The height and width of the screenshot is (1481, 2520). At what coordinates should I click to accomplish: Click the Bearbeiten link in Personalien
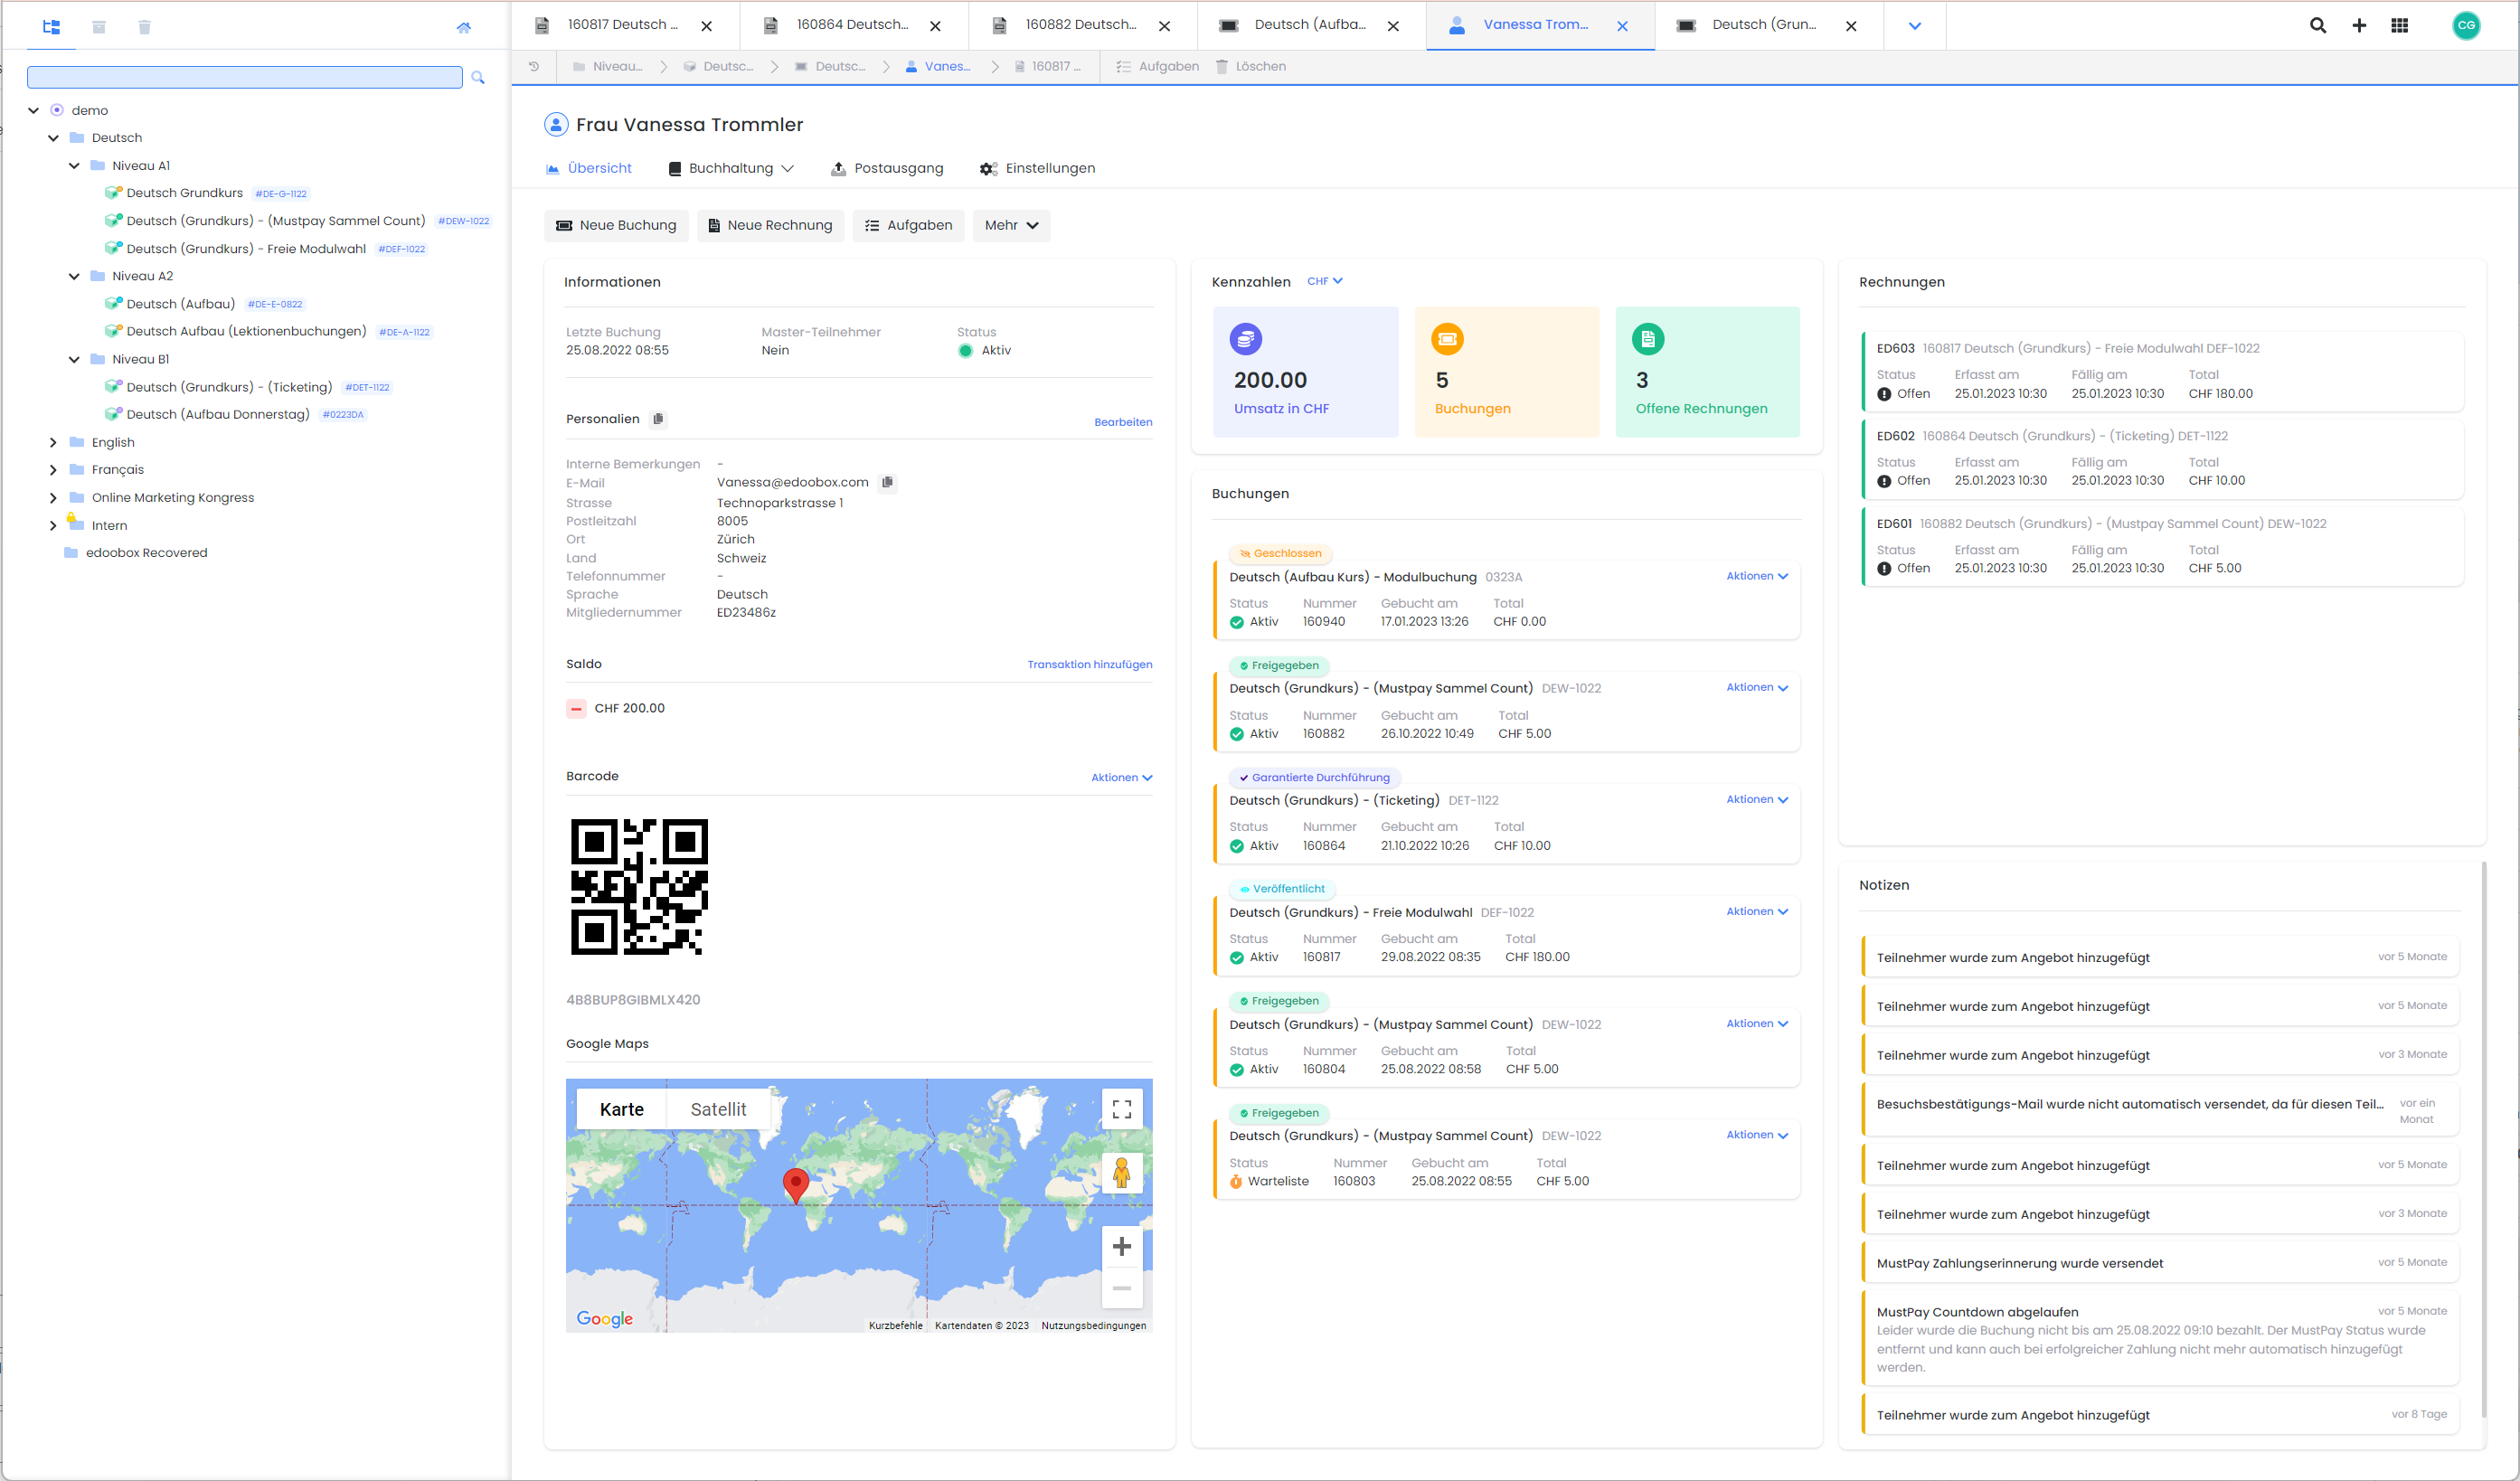coord(1122,421)
